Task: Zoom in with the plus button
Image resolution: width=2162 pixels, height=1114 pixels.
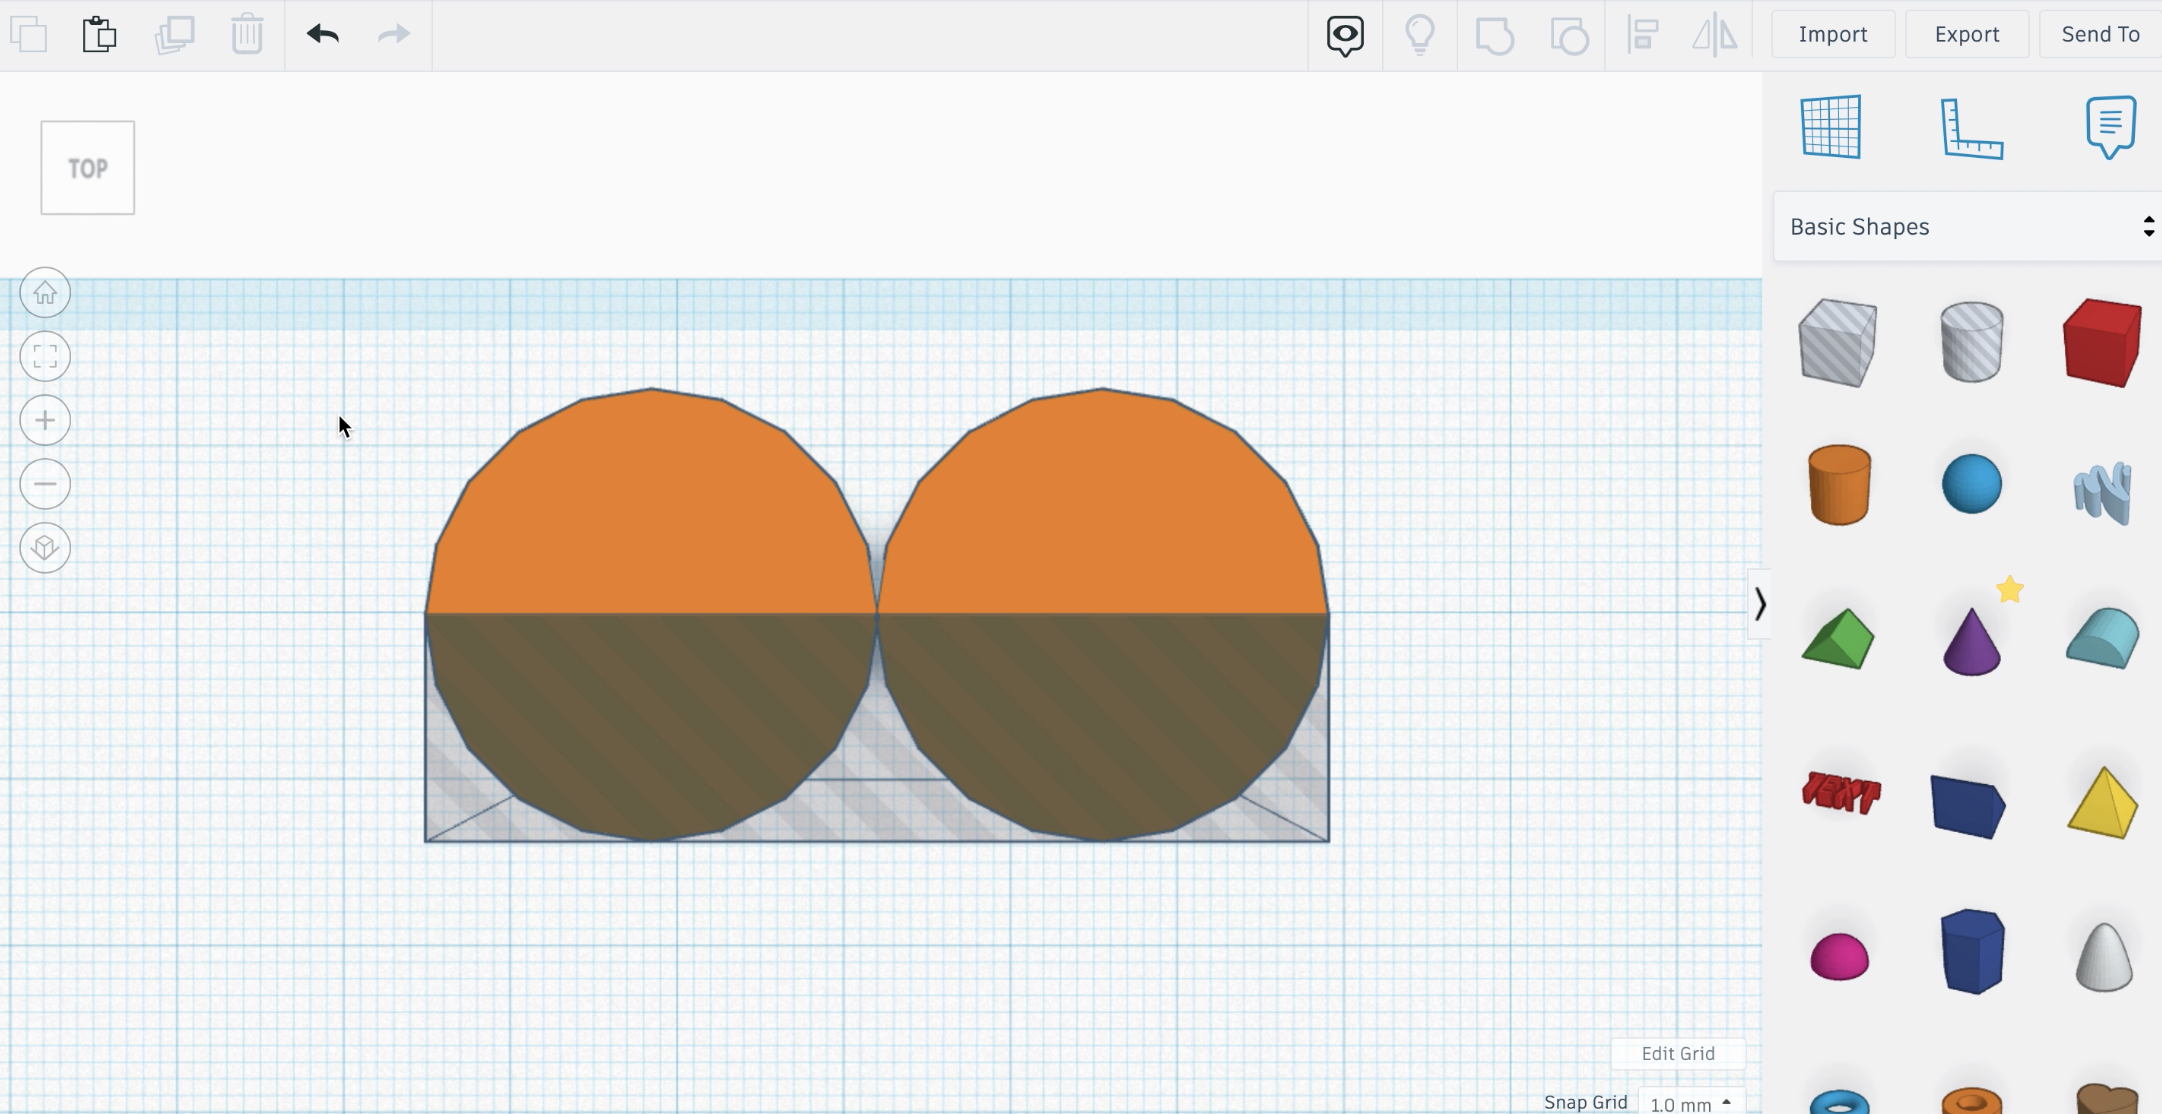Action: pos(45,420)
